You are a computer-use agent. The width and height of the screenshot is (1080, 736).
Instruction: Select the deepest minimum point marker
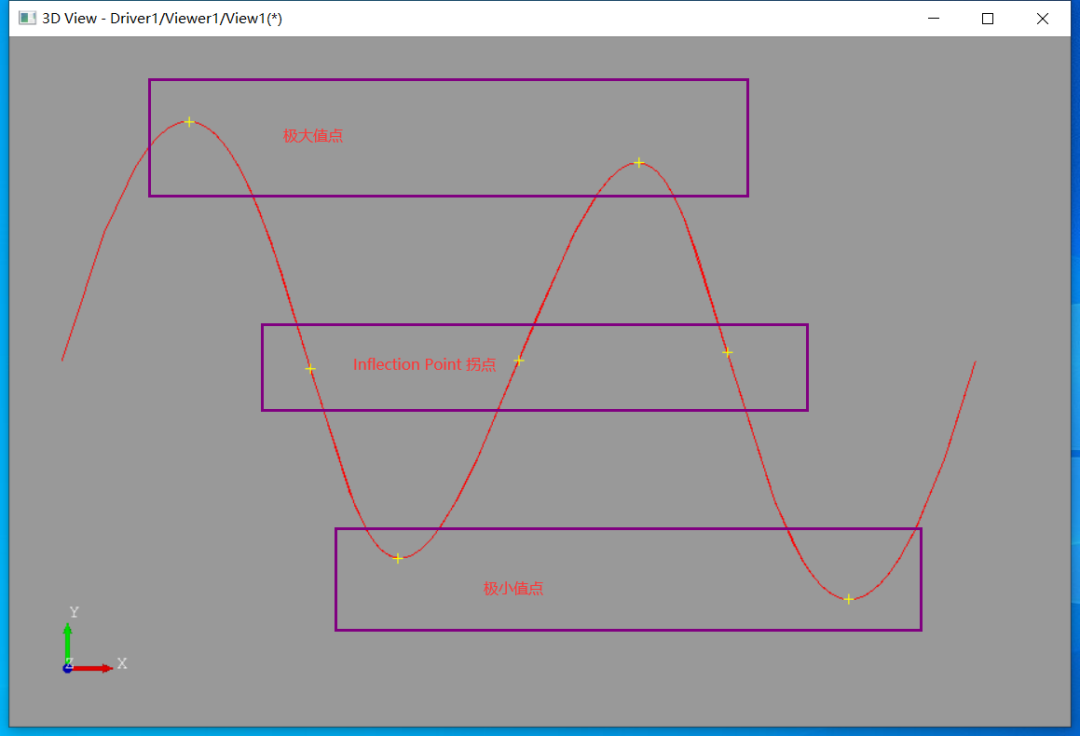849,599
